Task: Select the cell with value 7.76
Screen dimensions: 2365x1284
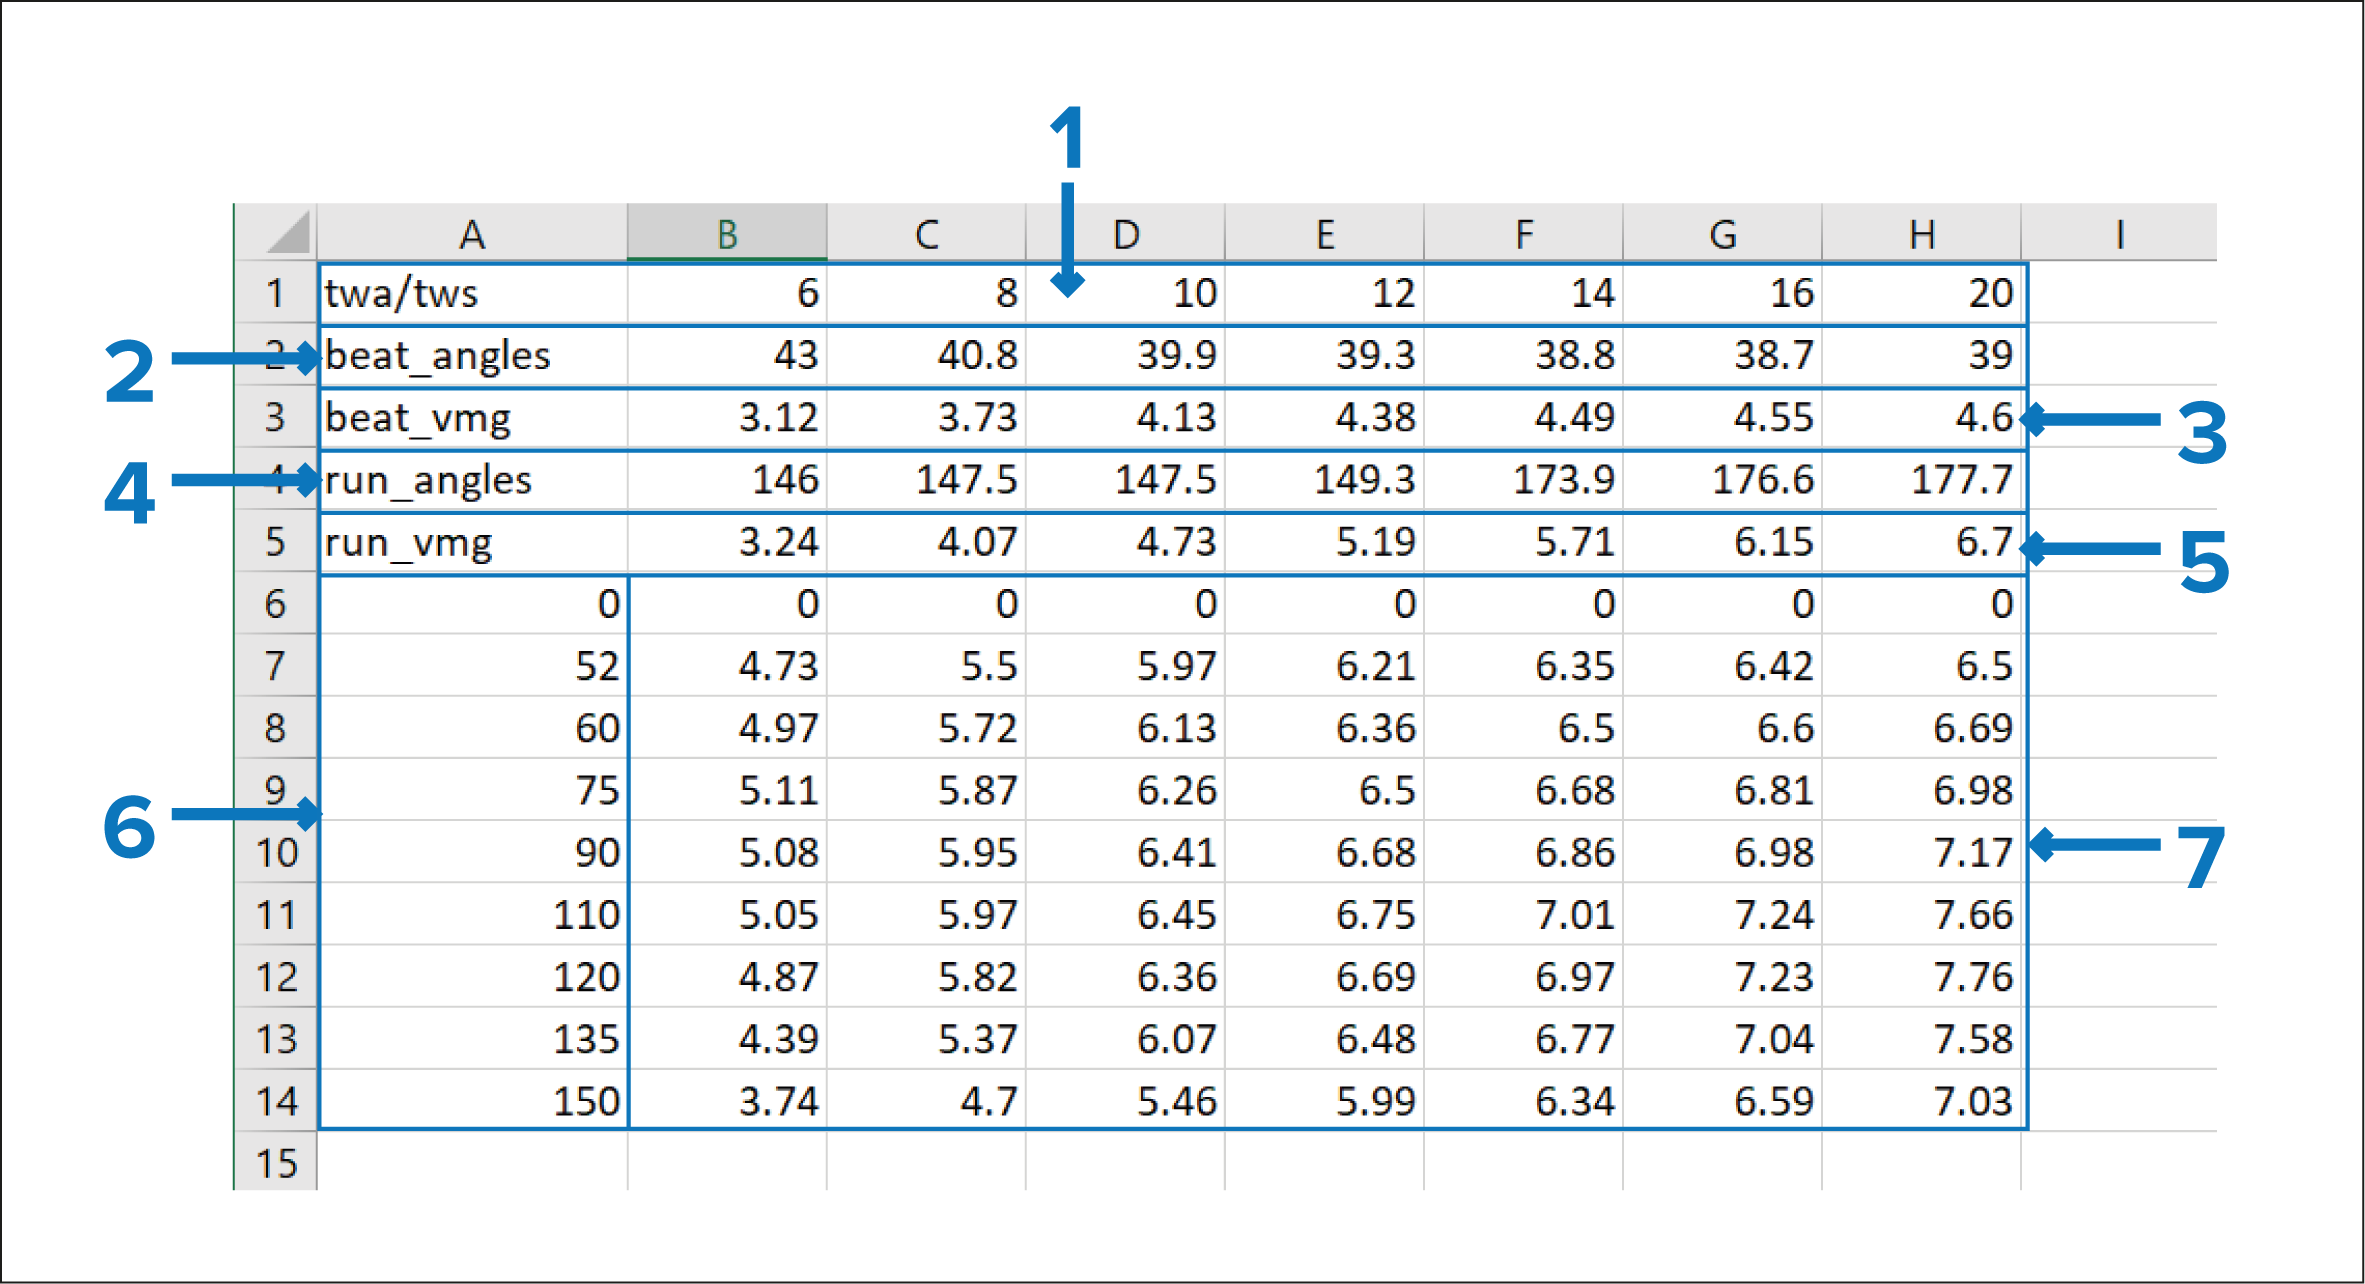Action: point(1922,977)
